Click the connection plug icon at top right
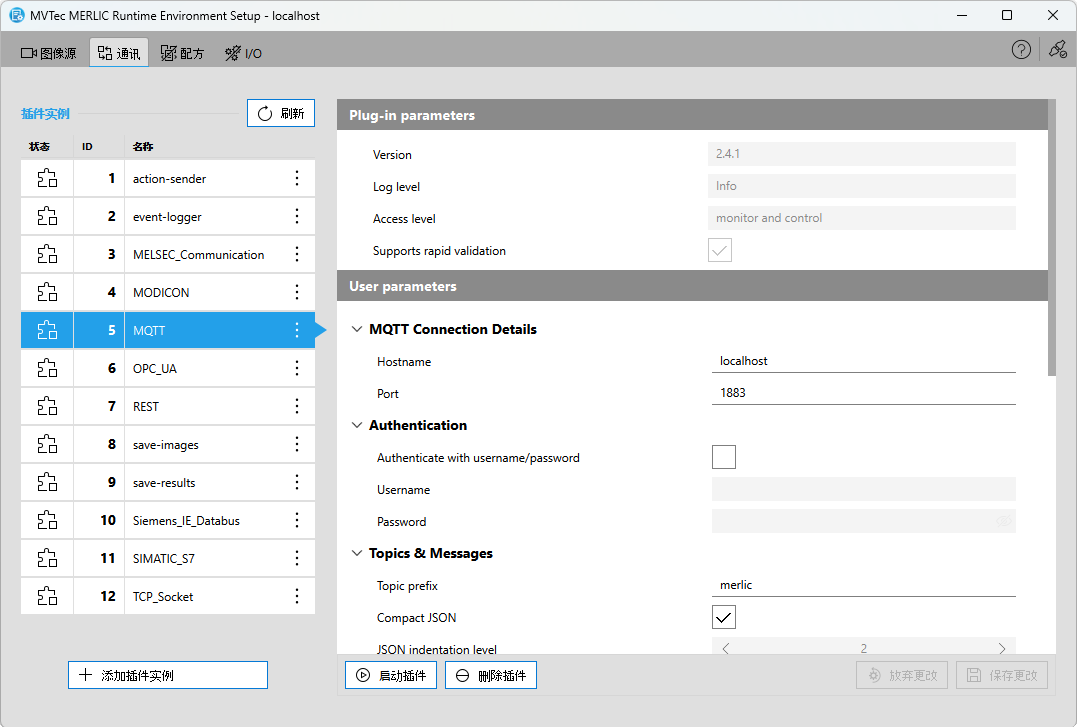The height and width of the screenshot is (727, 1077). coord(1057,50)
